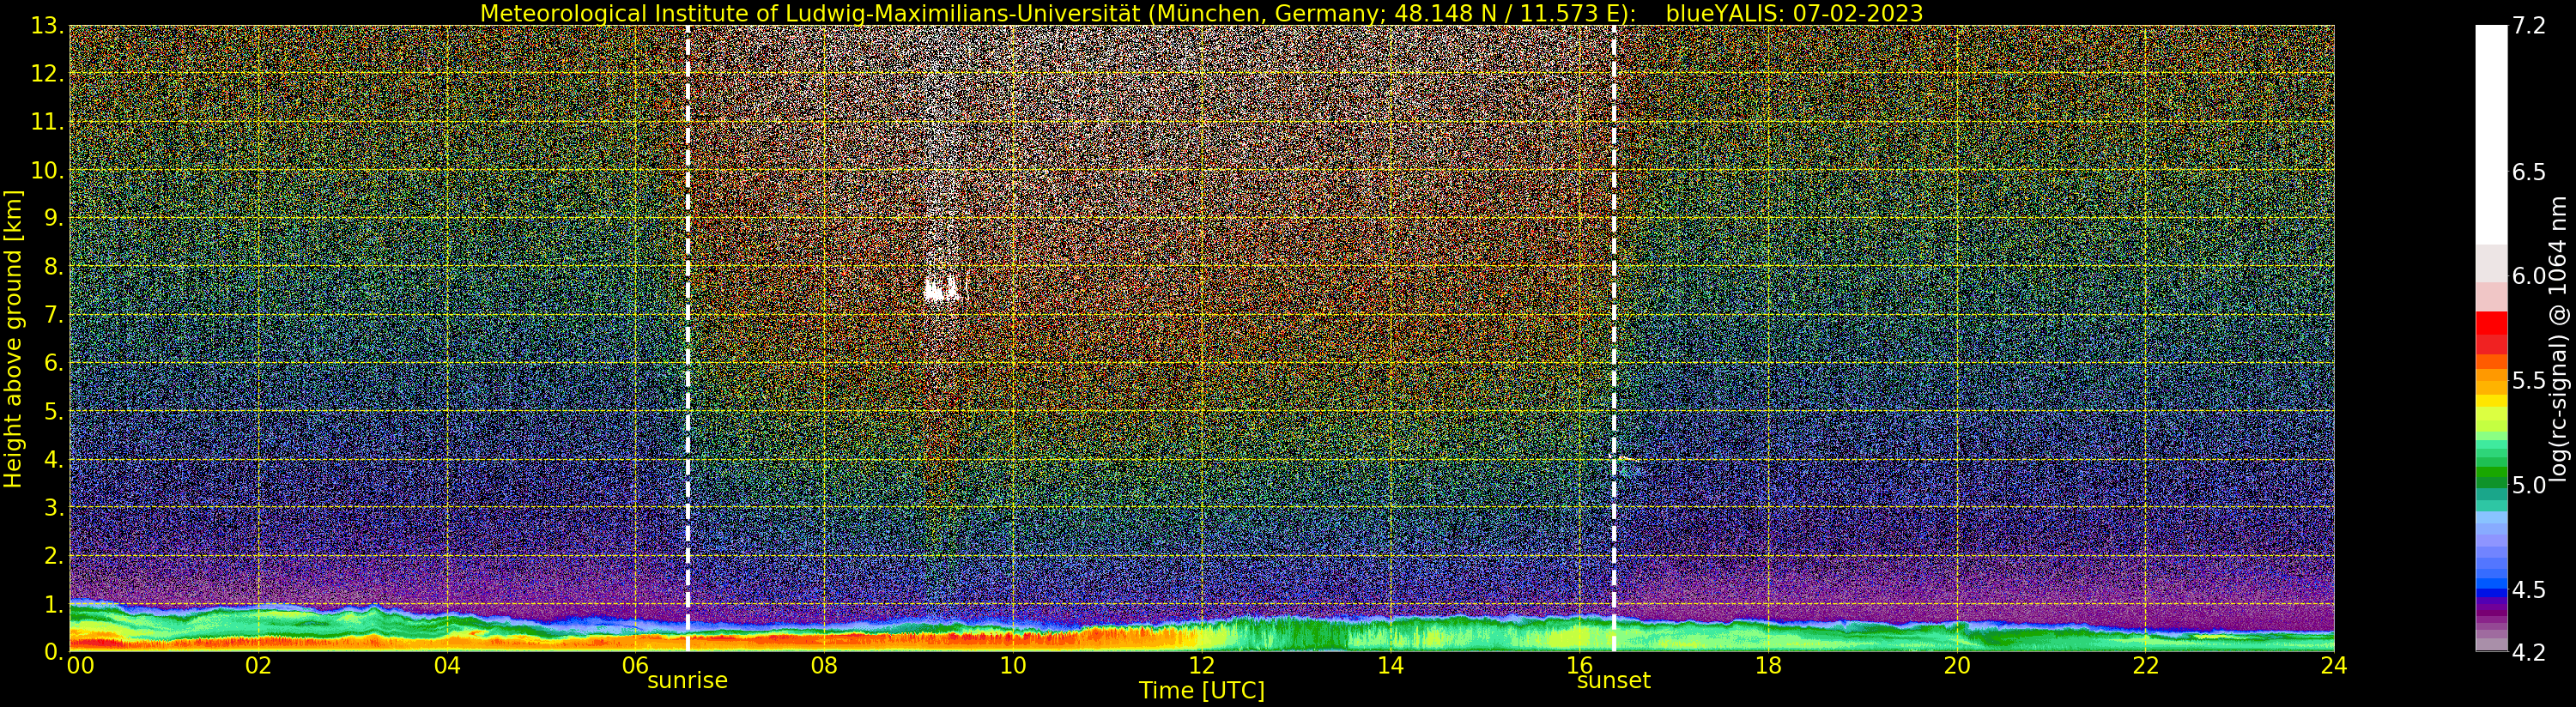Click the 'sunset' label below the axis
This screenshot has width=2576, height=707.
pyautogui.click(x=1613, y=681)
